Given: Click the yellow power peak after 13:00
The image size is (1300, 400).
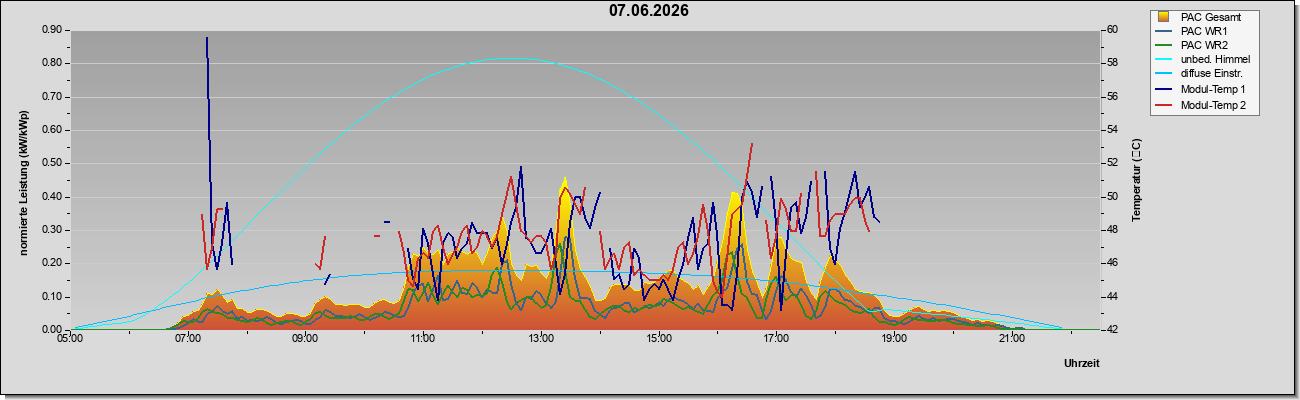Looking at the screenshot, I should tap(564, 180).
